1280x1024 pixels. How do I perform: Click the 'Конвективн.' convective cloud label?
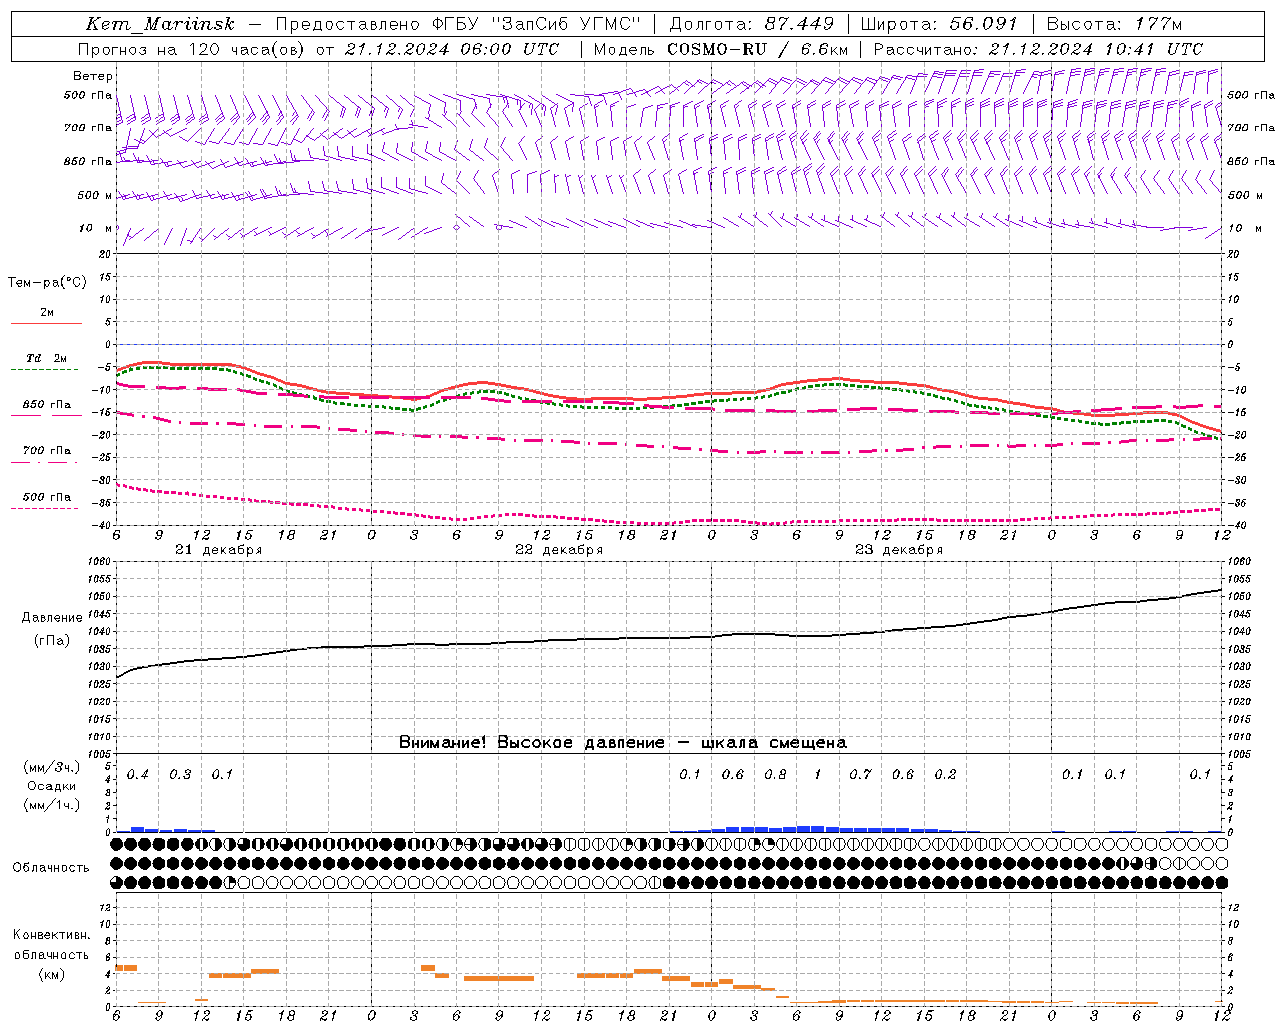52,935
